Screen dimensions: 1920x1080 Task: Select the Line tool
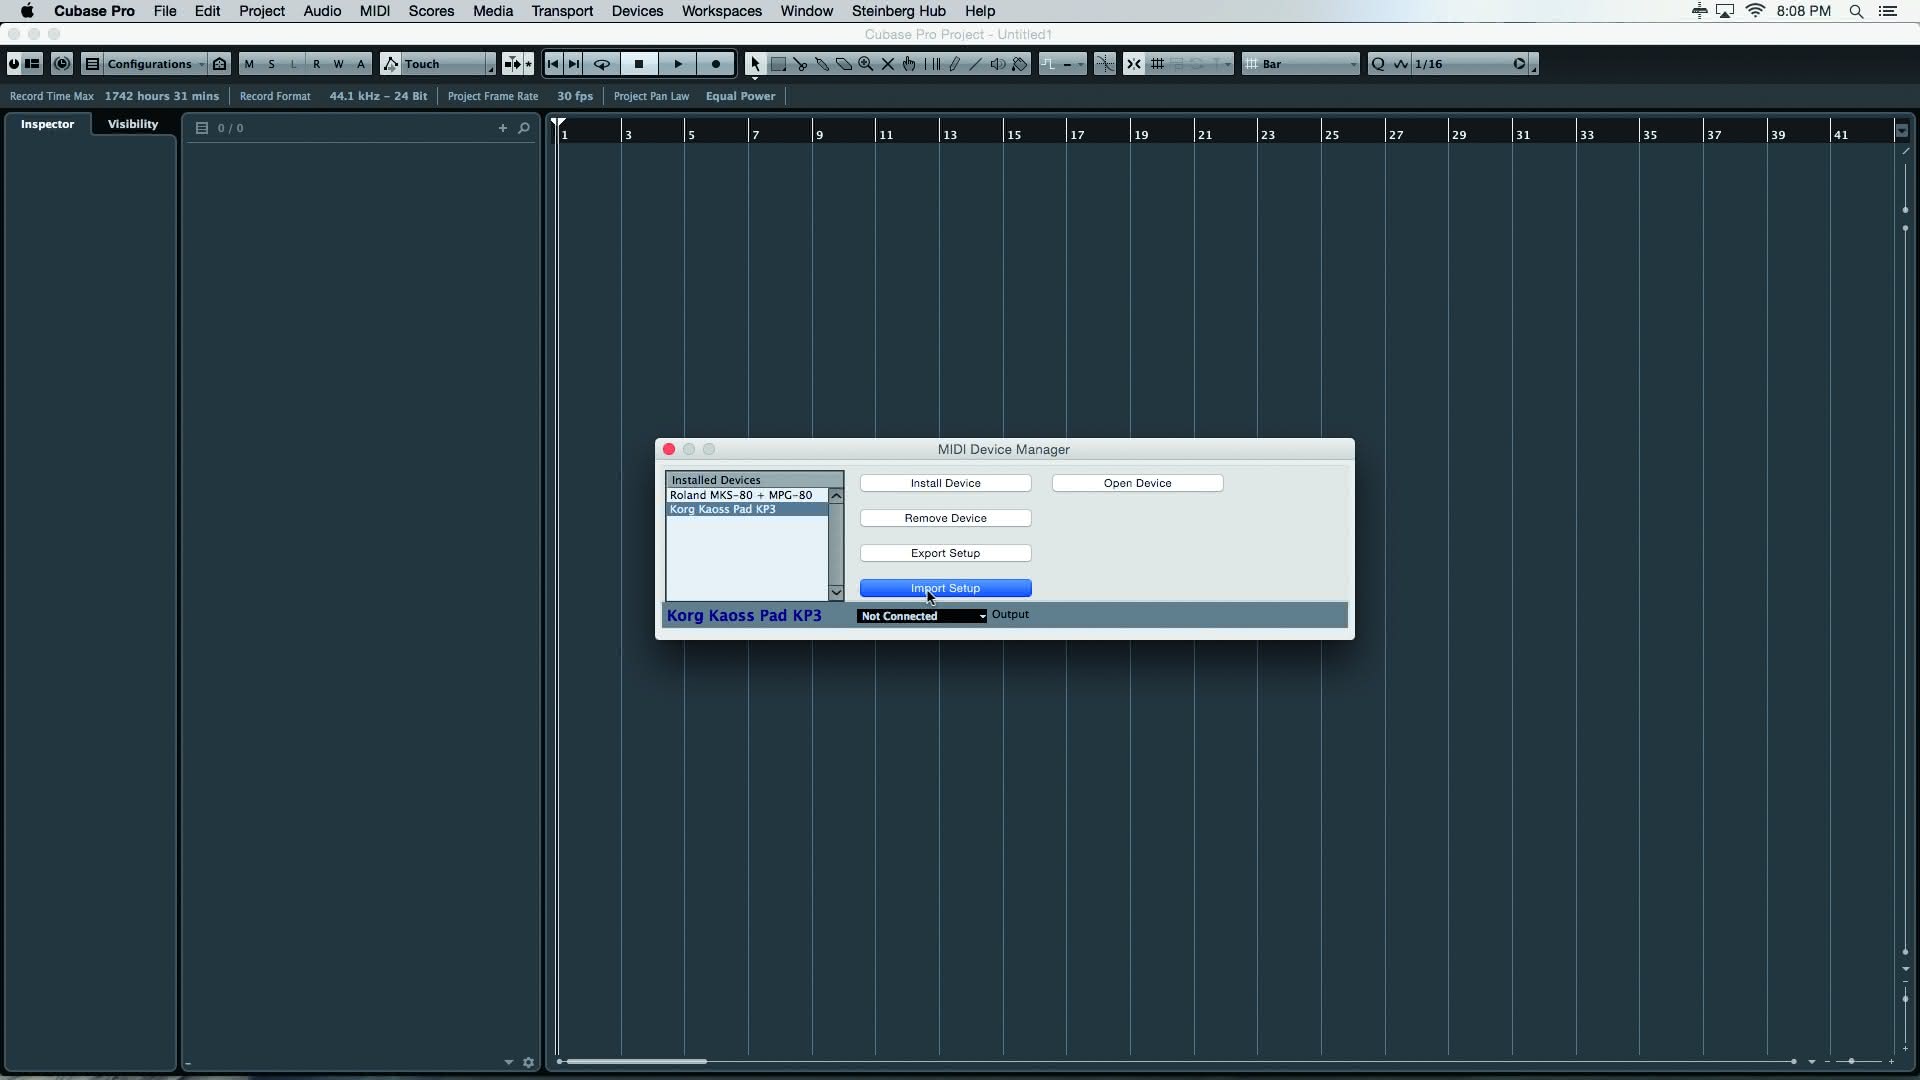[x=976, y=64]
